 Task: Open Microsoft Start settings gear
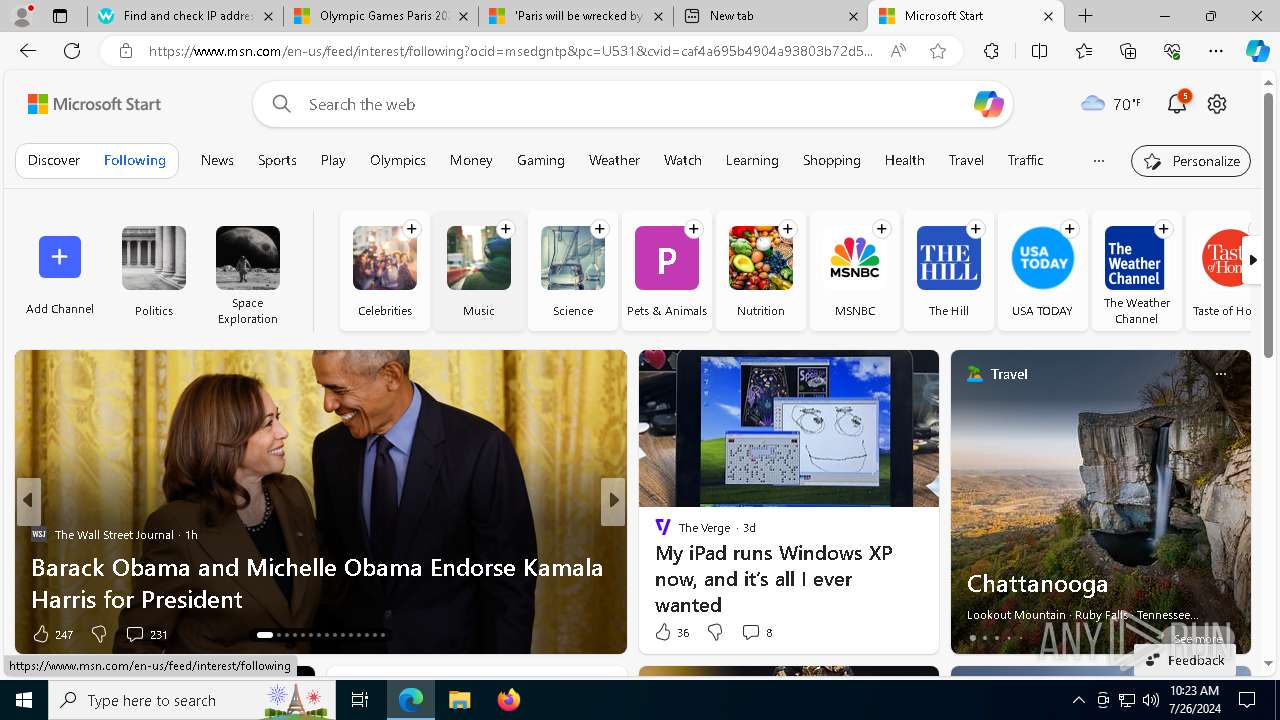[x=1217, y=104]
